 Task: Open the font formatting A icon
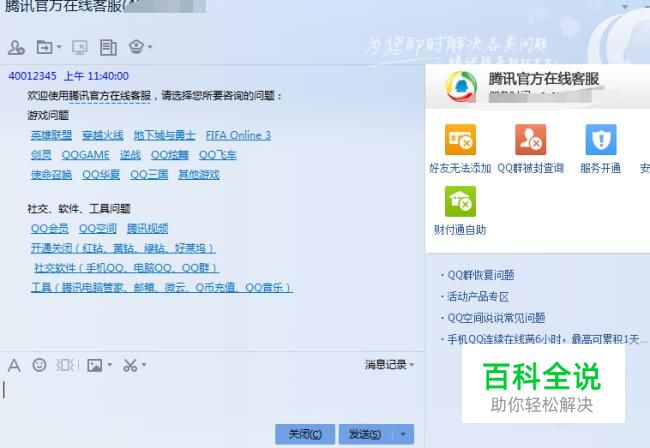pos(14,365)
